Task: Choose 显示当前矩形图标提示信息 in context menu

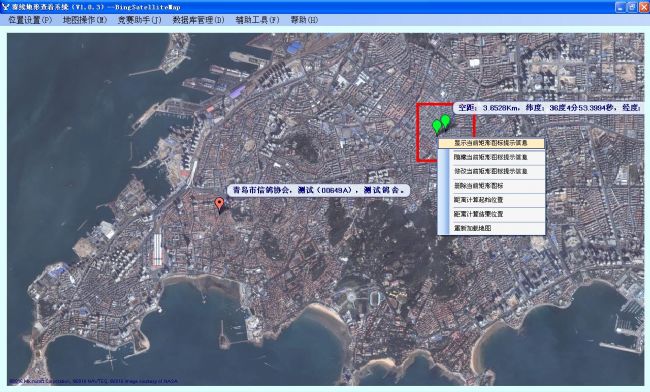Action: (491, 143)
